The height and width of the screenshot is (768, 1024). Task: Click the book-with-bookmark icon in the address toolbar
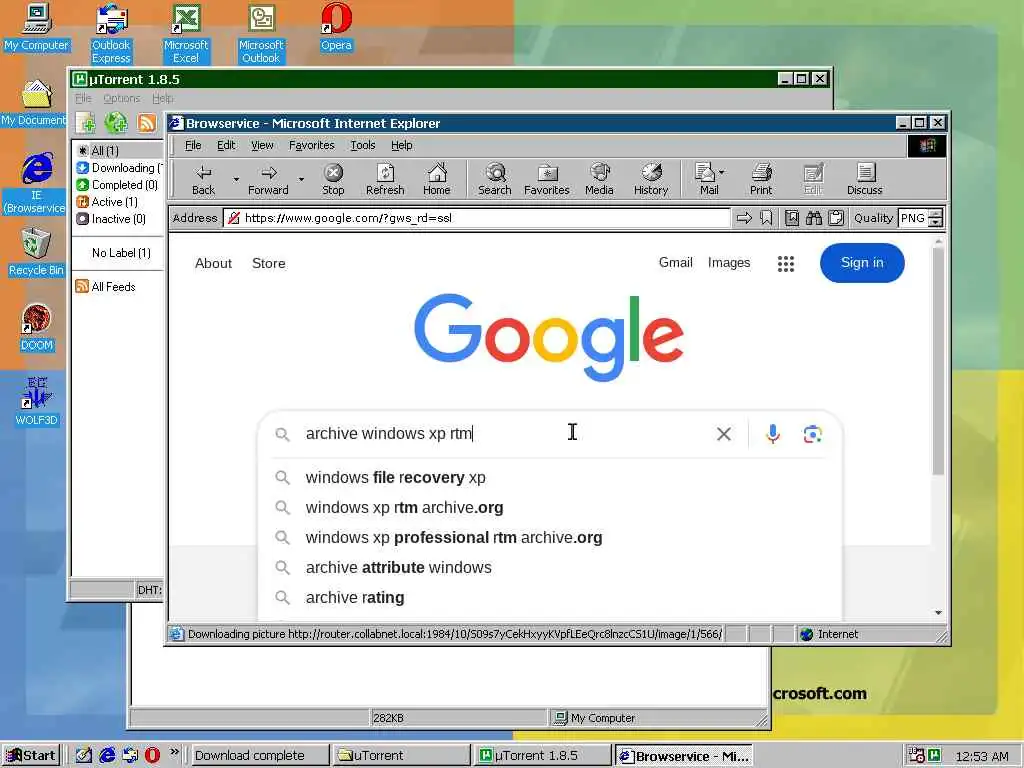pos(792,218)
